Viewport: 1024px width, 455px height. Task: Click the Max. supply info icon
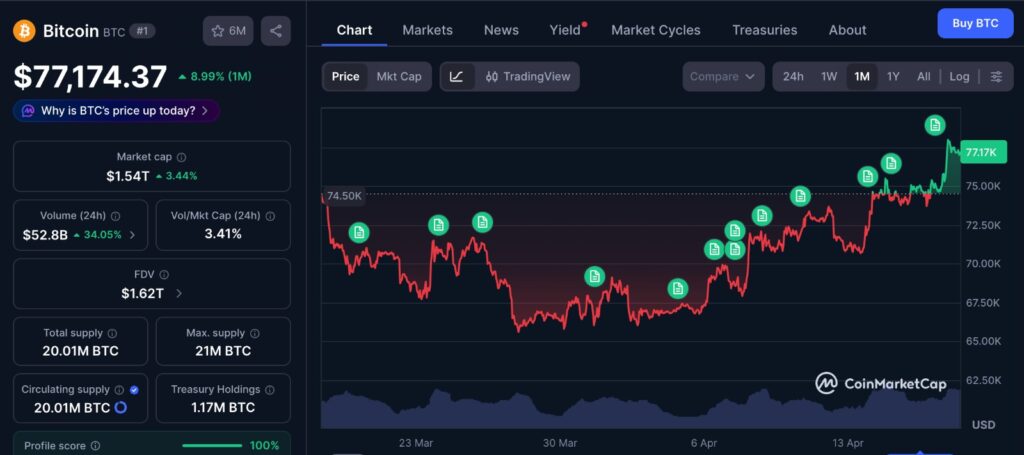(x=255, y=334)
